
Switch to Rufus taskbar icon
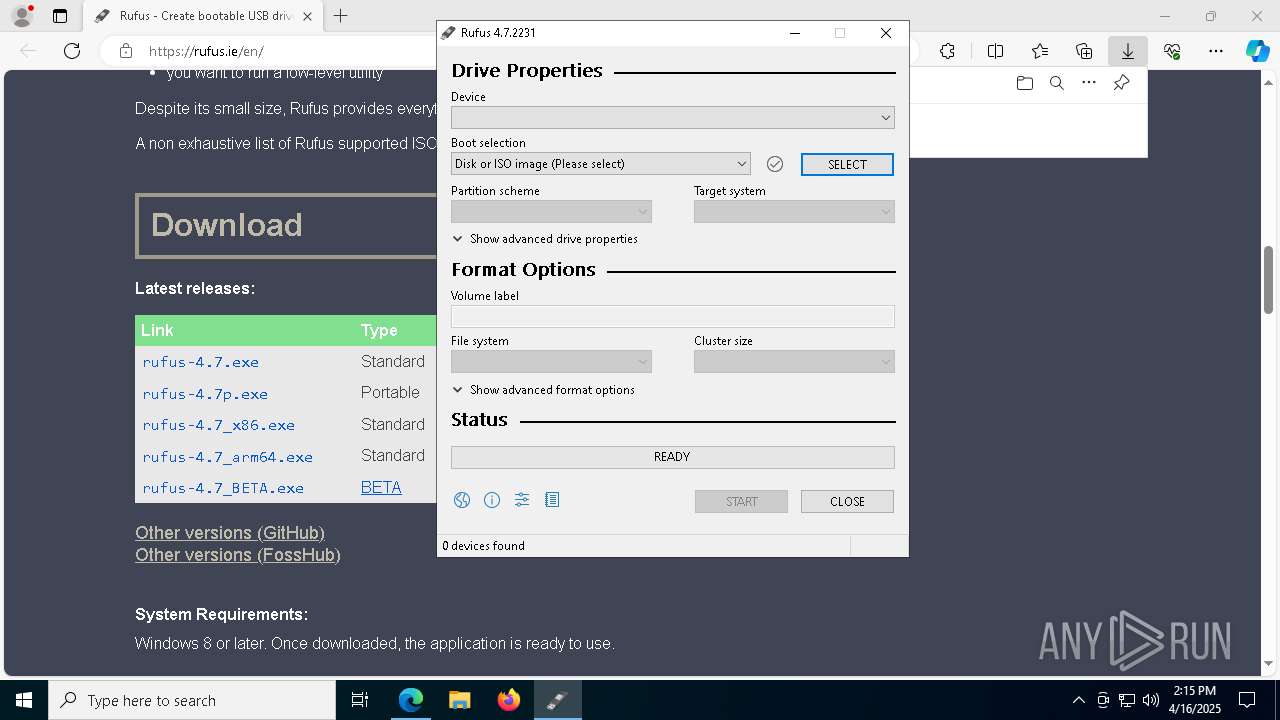(x=557, y=700)
